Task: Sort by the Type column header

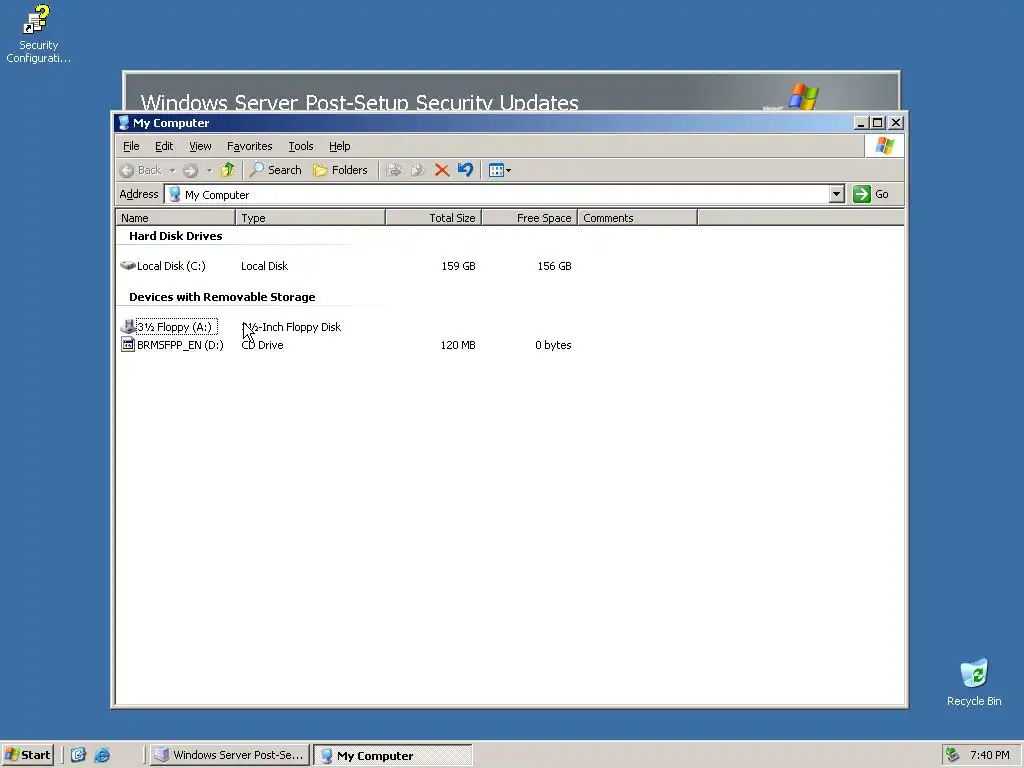Action: pyautogui.click(x=310, y=217)
